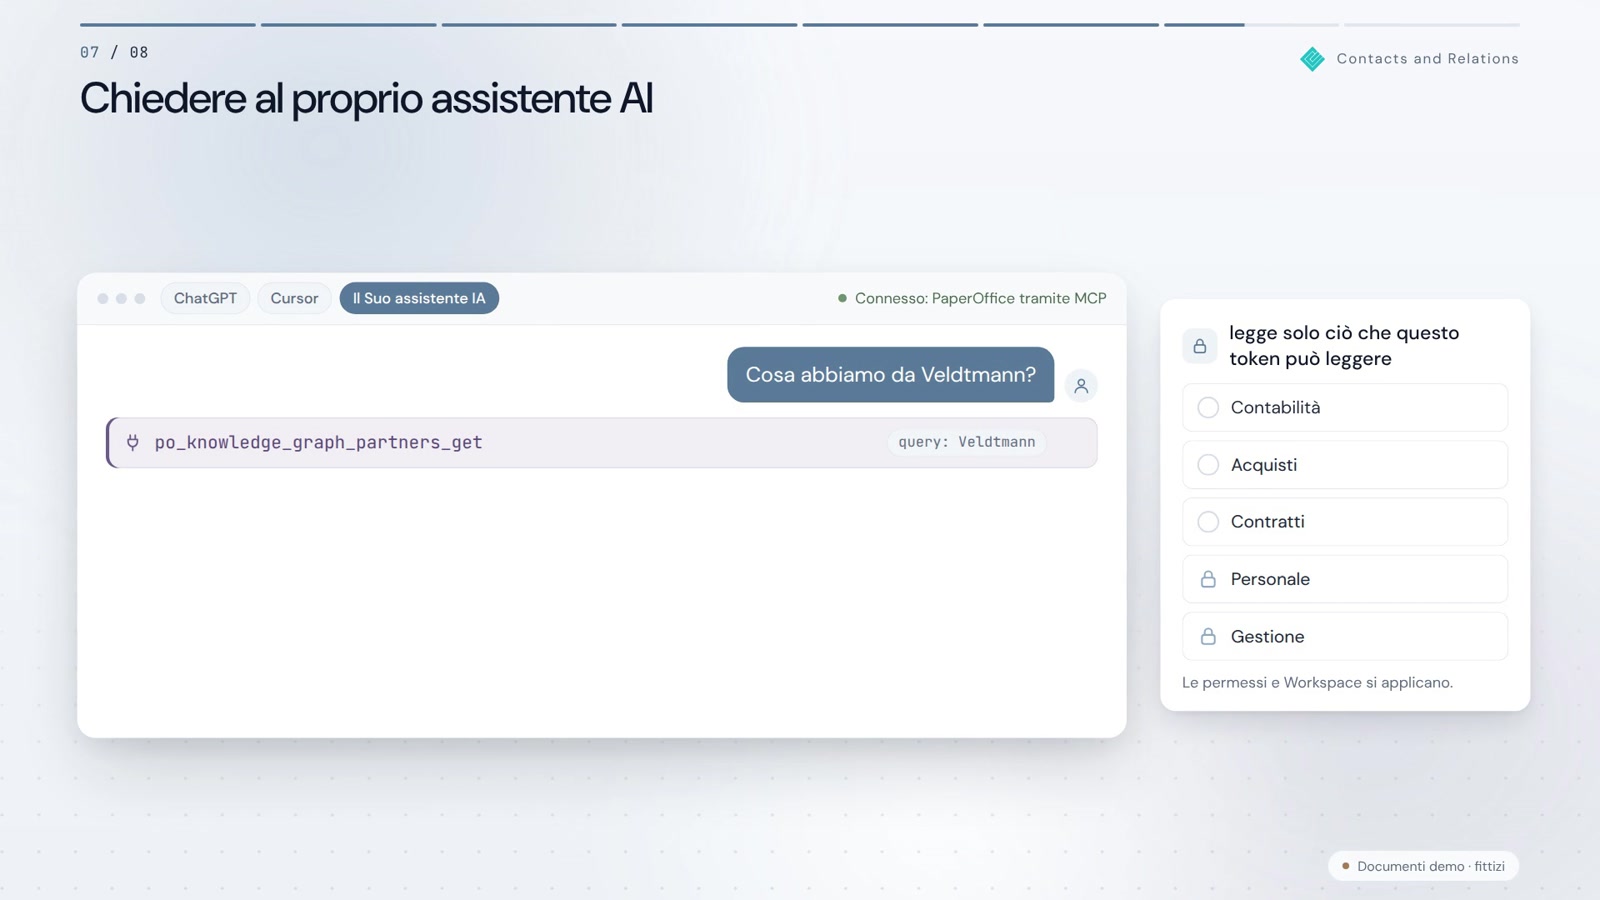The image size is (1600, 900).
Task: Select the Contratti radio option
Action: coord(1208,522)
